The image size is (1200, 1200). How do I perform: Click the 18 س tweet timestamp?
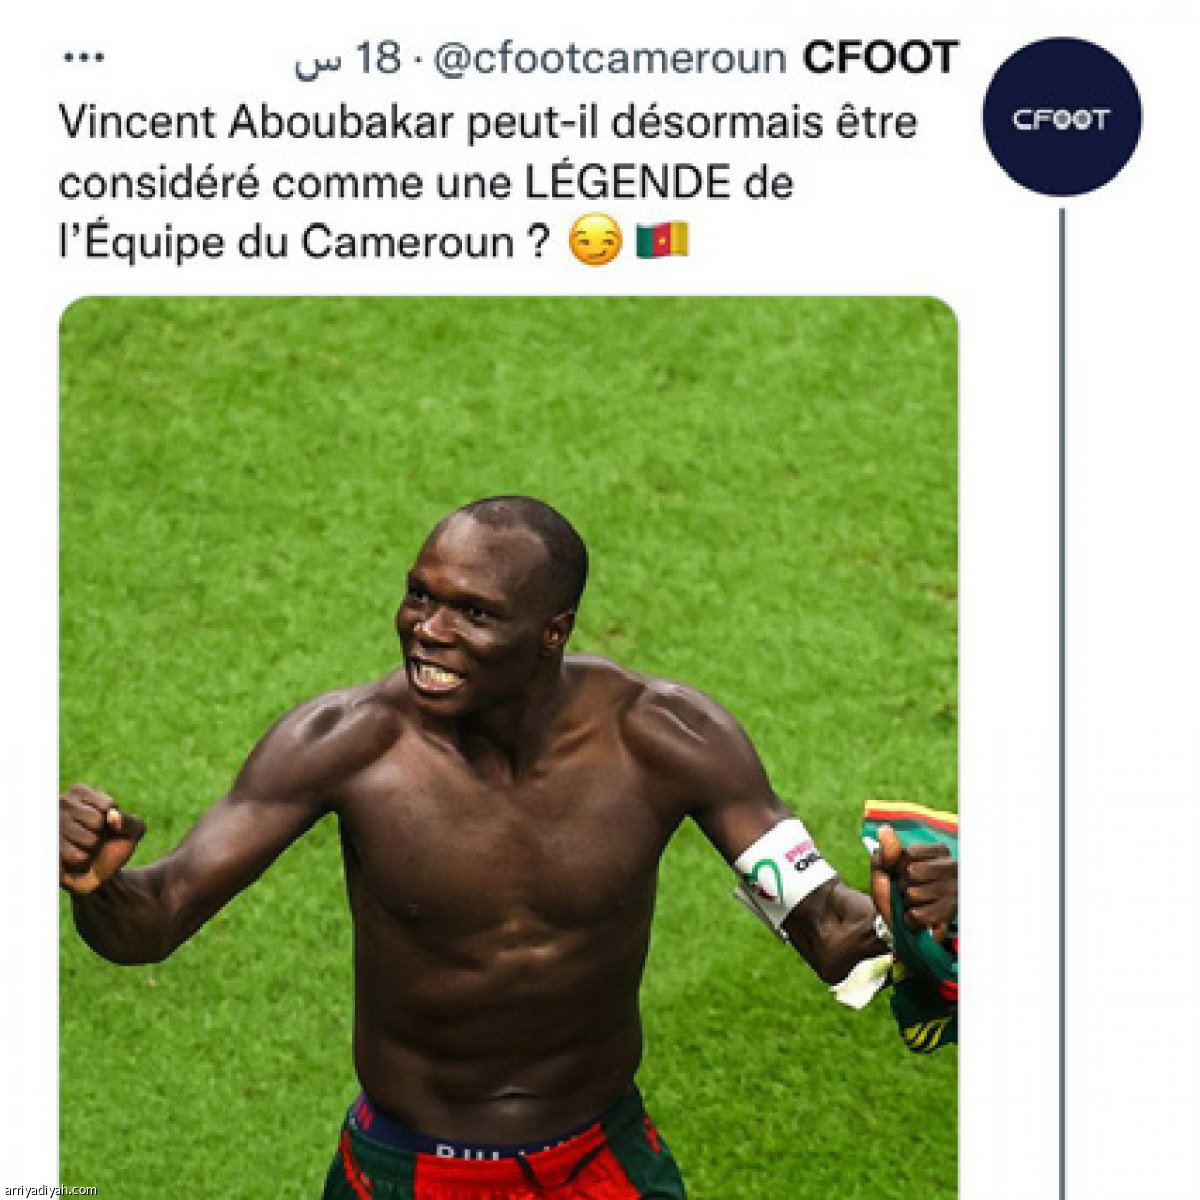click(348, 59)
